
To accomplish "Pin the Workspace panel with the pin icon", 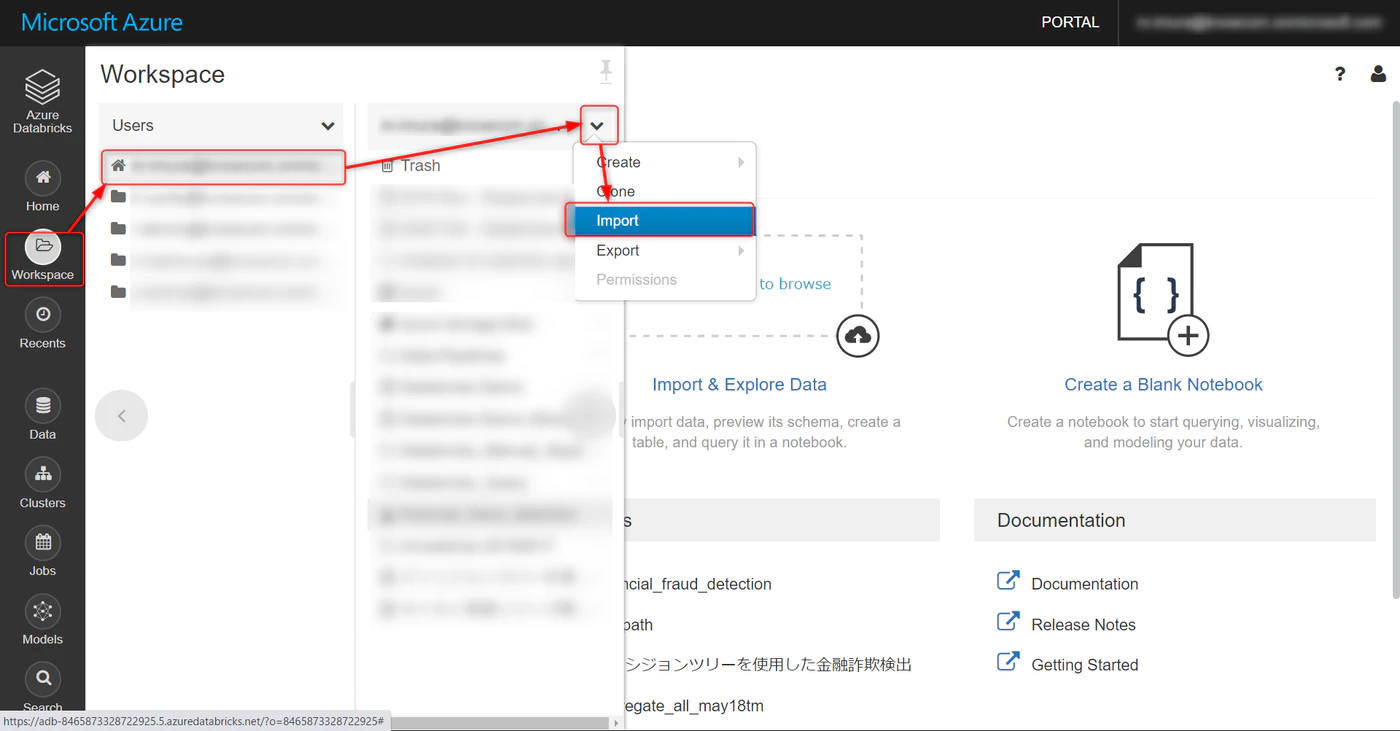I will pyautogui.click(x=605, y=71).
